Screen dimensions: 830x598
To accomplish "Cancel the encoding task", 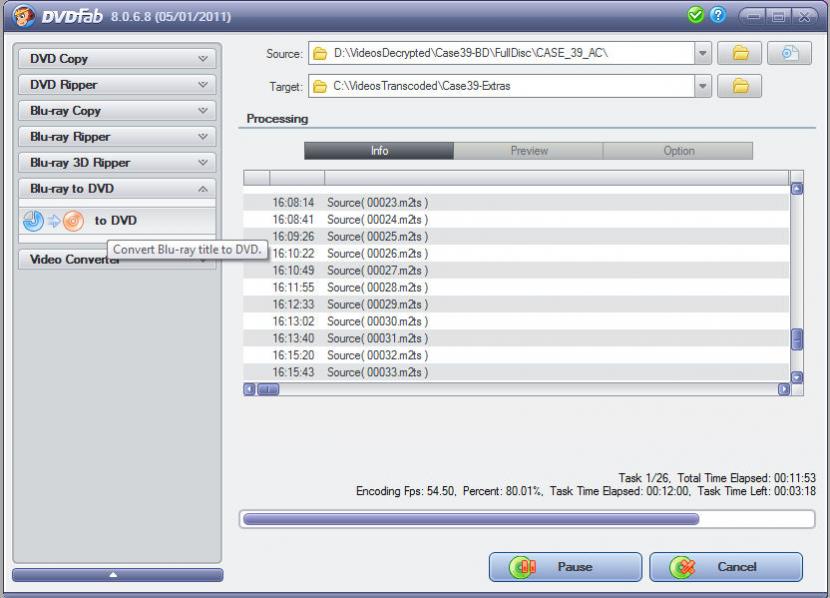I will 726,567.
